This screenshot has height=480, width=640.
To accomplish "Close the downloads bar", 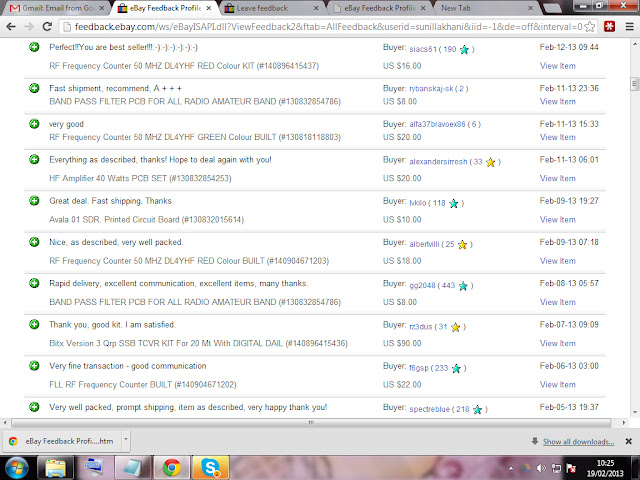I will click(629, 441).
